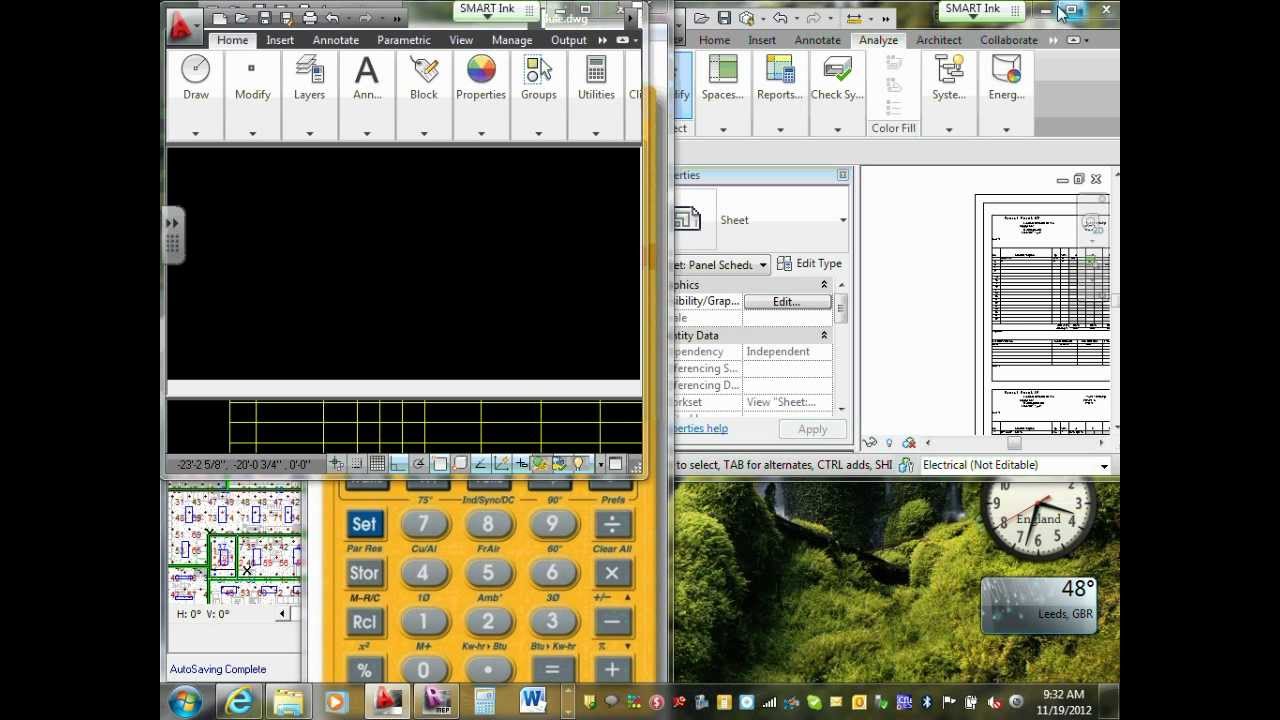
Task: Collapse the Graphics section in Revit Properties
Action: tap(824, 285)
